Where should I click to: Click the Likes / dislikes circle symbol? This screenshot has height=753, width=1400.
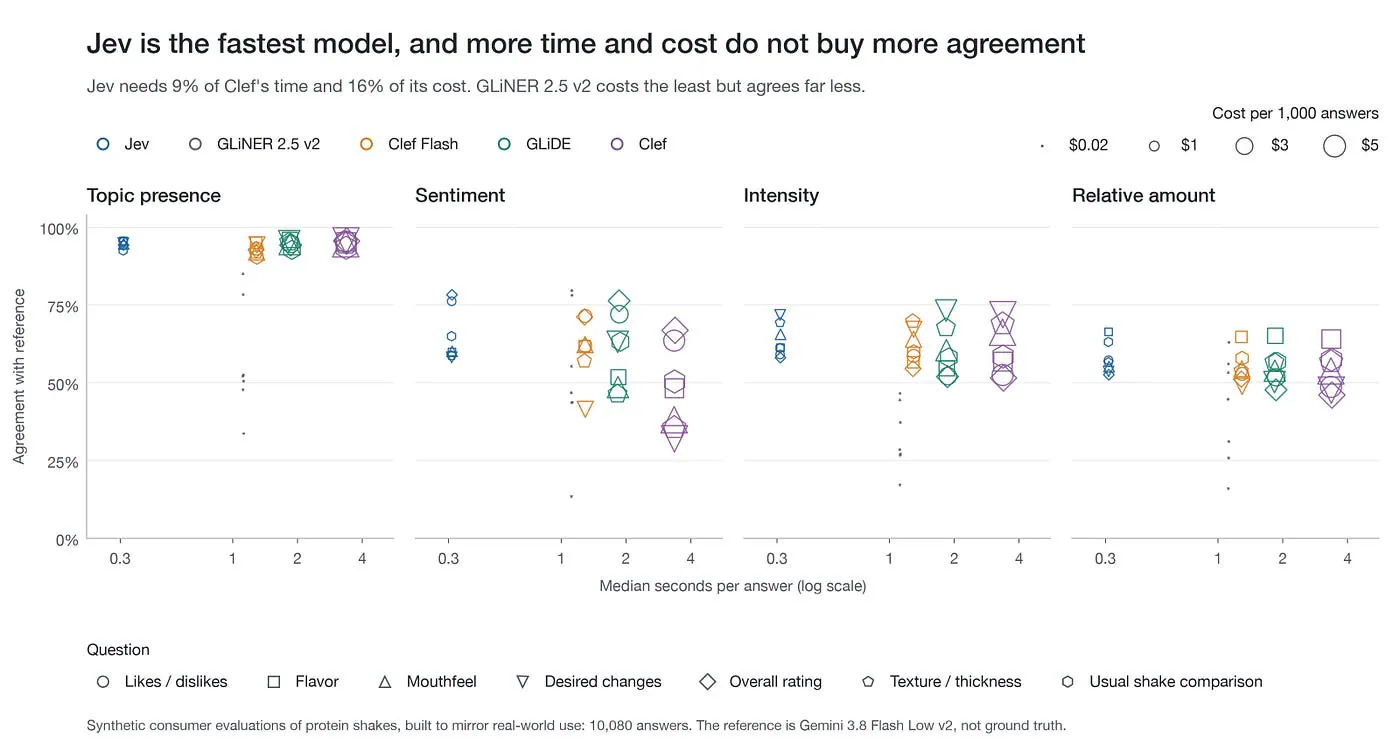[x=103, y=682]
